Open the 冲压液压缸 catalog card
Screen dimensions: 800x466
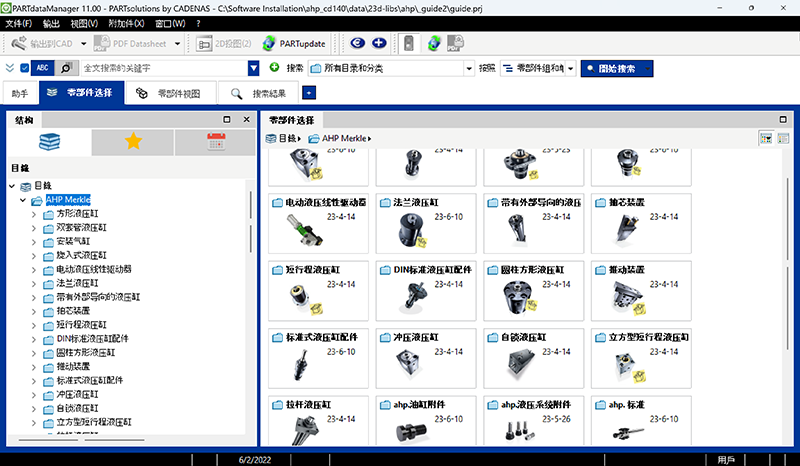point(426,358)
